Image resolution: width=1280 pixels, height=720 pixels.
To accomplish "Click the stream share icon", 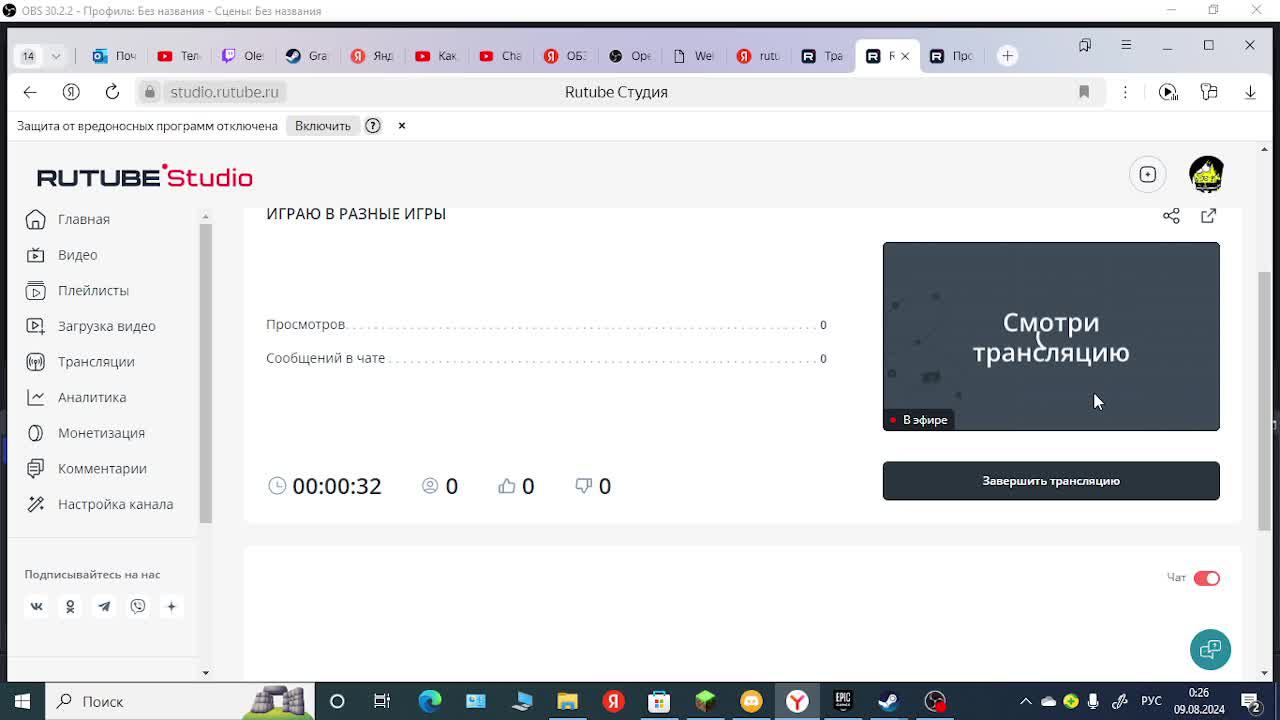I will click(x=1171, y=216).
